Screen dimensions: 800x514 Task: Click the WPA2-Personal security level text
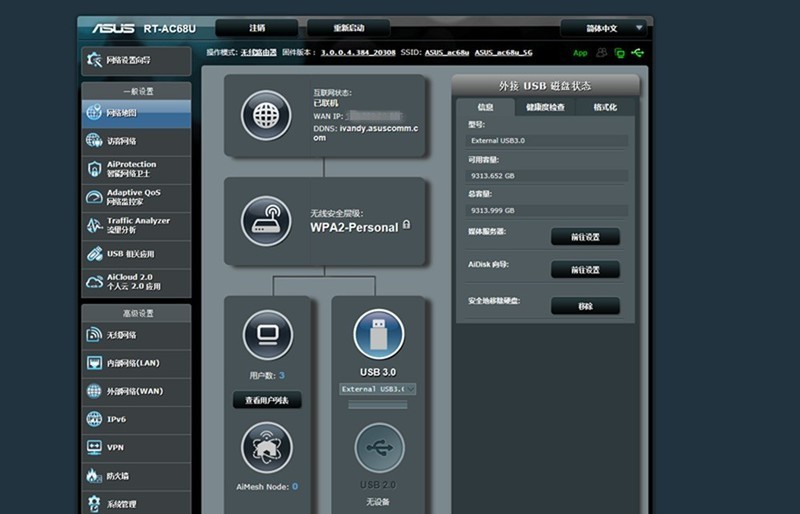coord(354,228)
